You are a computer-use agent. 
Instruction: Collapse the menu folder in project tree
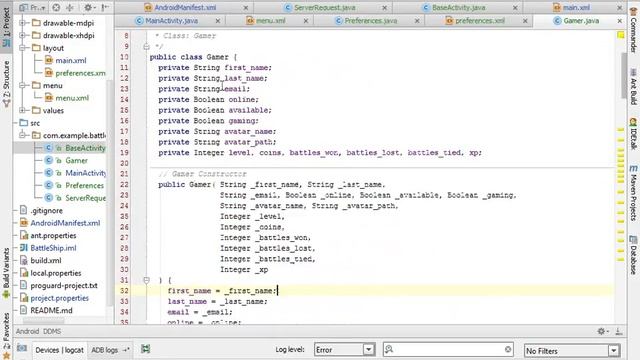click(x=23, y=85)
